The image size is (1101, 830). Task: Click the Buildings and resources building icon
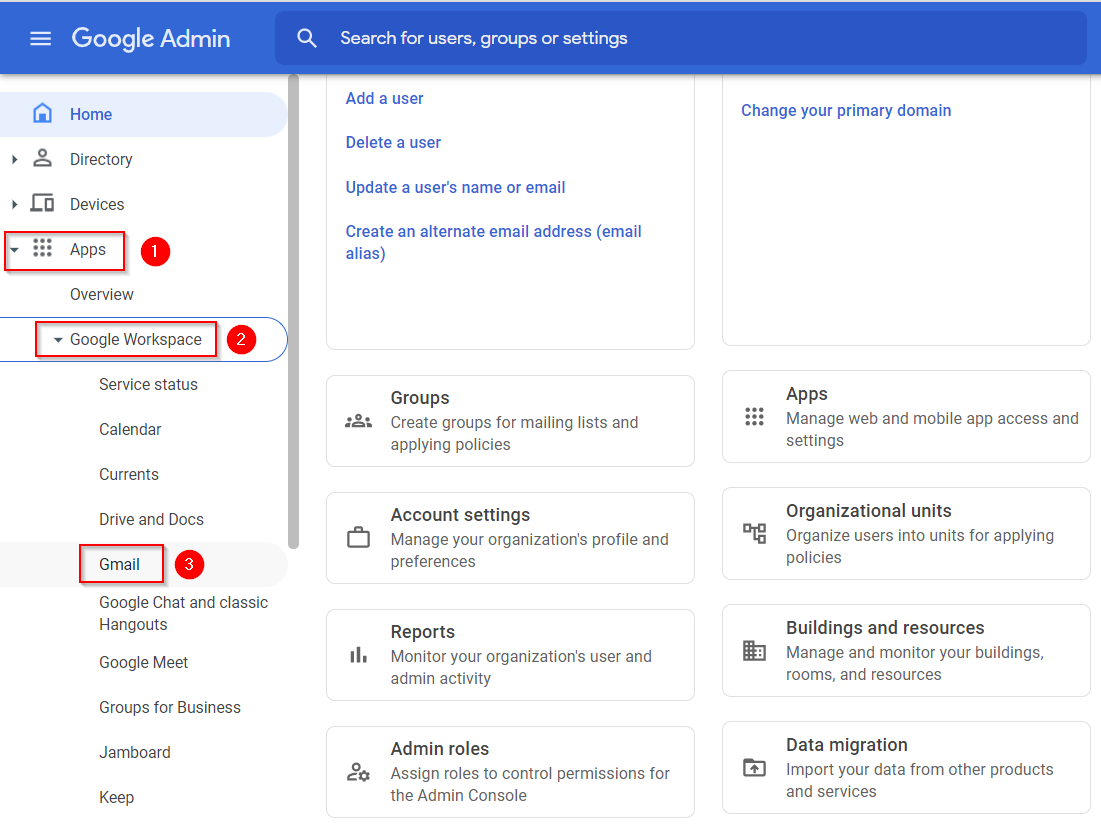754,651
